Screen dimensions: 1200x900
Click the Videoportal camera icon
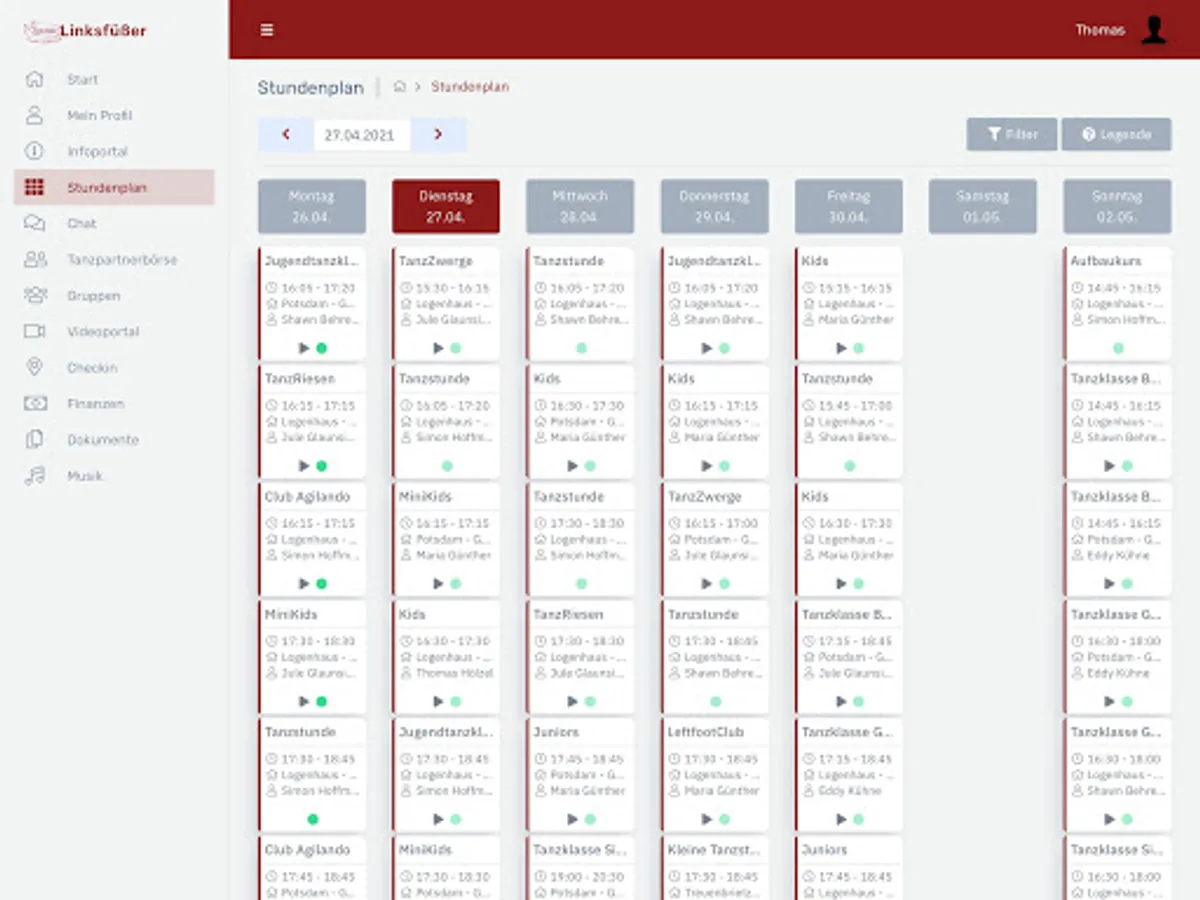pos(35,331)
